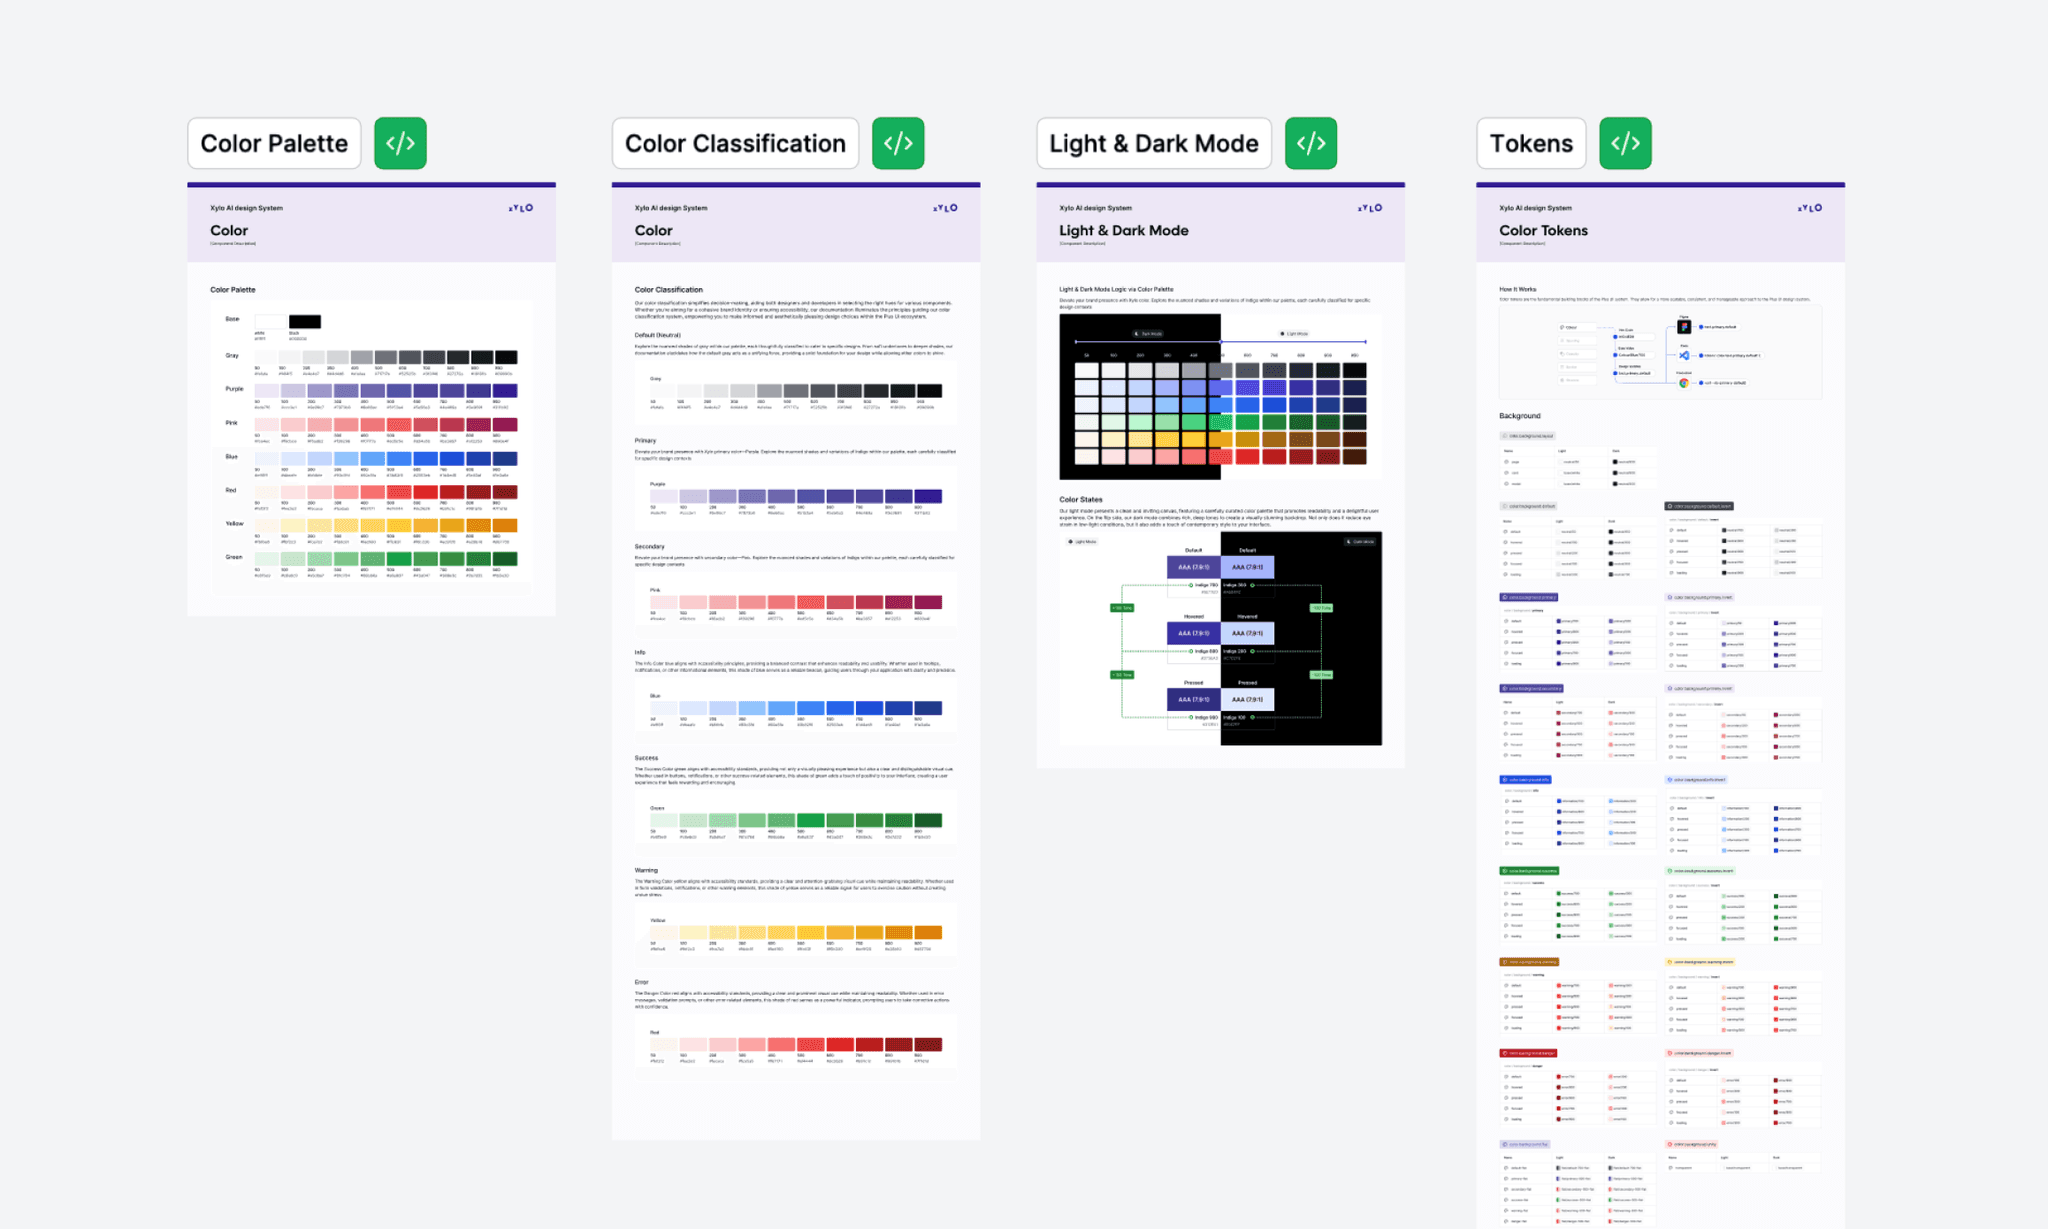Click the Light & Dark Mode header title
The image size is (2048, 1229).
point(1123,230)
